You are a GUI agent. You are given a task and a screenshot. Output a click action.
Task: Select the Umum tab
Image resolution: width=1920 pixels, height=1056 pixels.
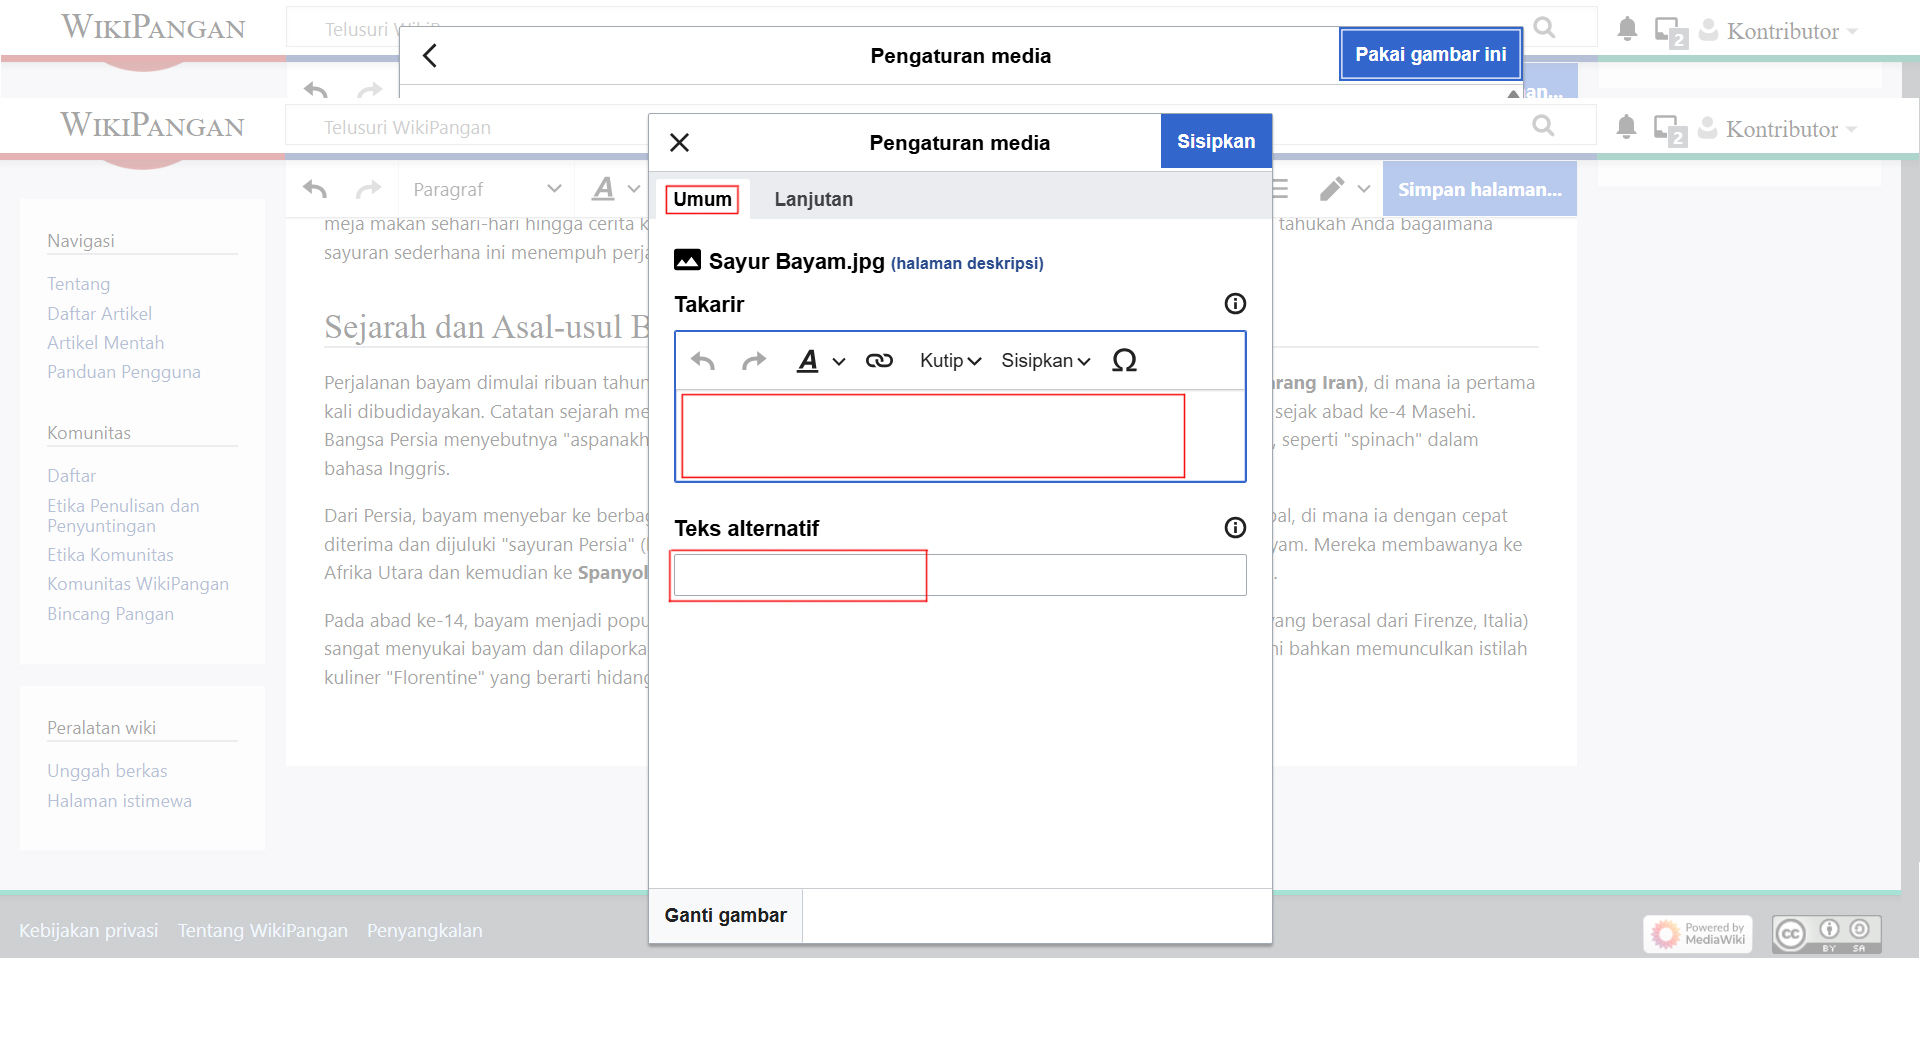[x=702, y=199]
